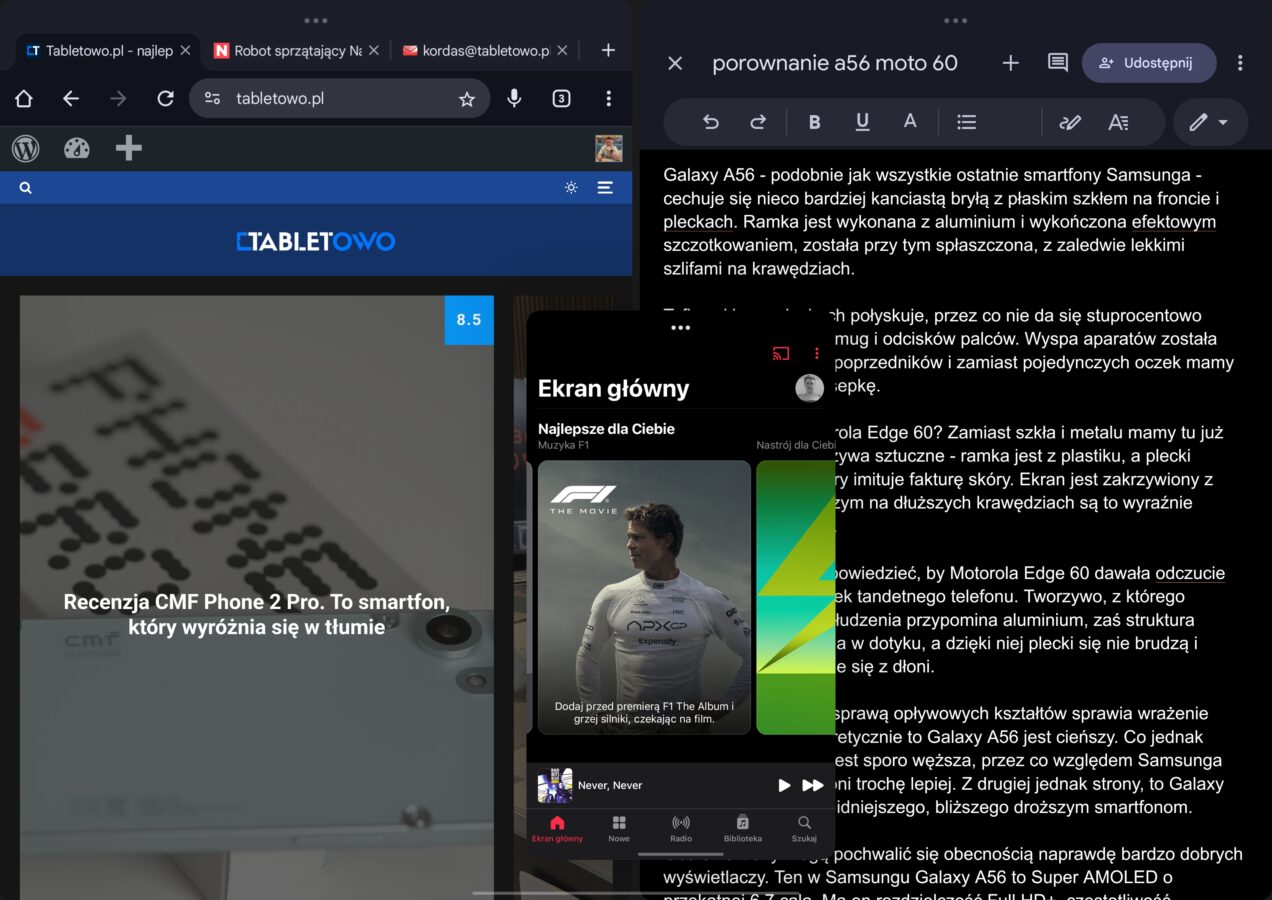The image size is (1272, 900).
Task: Open the handwriting pen tool in Docs
Action: pyautogui.click(x=1070, y=122)
